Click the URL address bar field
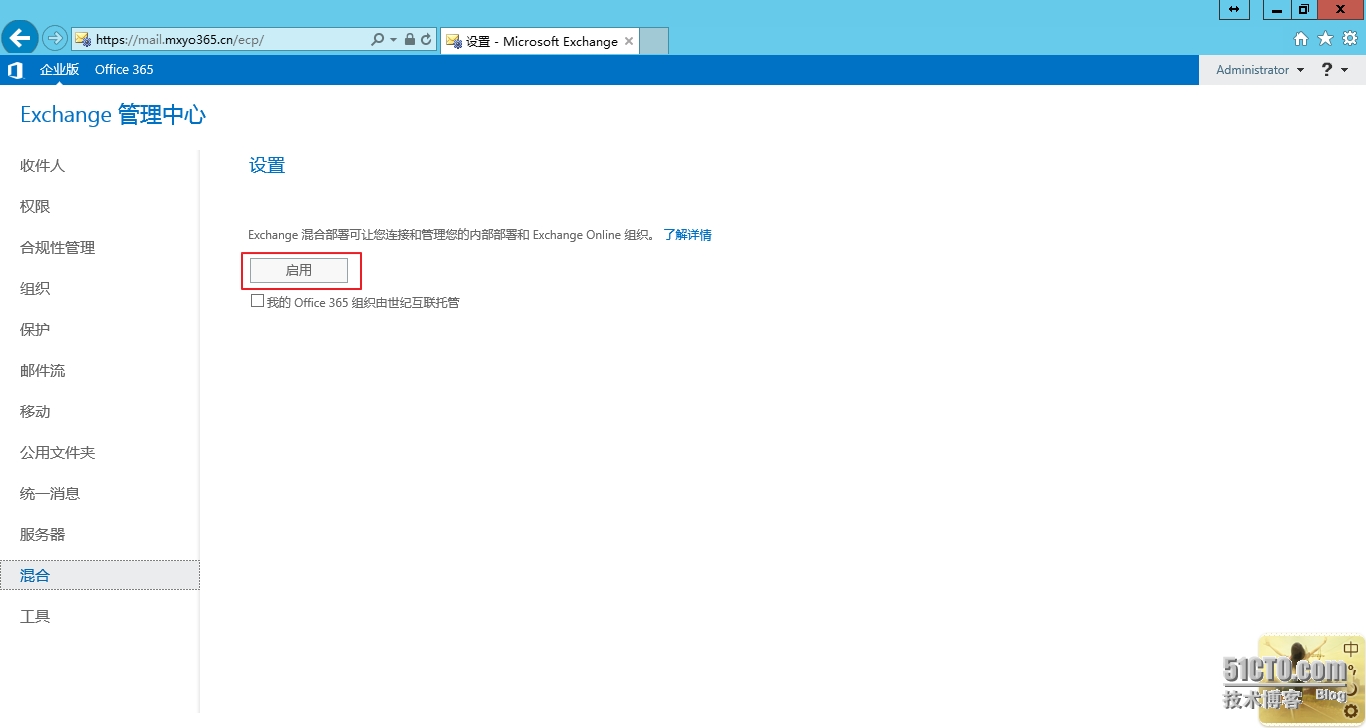The width and height of the screenshot is (1366, 728). (230, 40)
